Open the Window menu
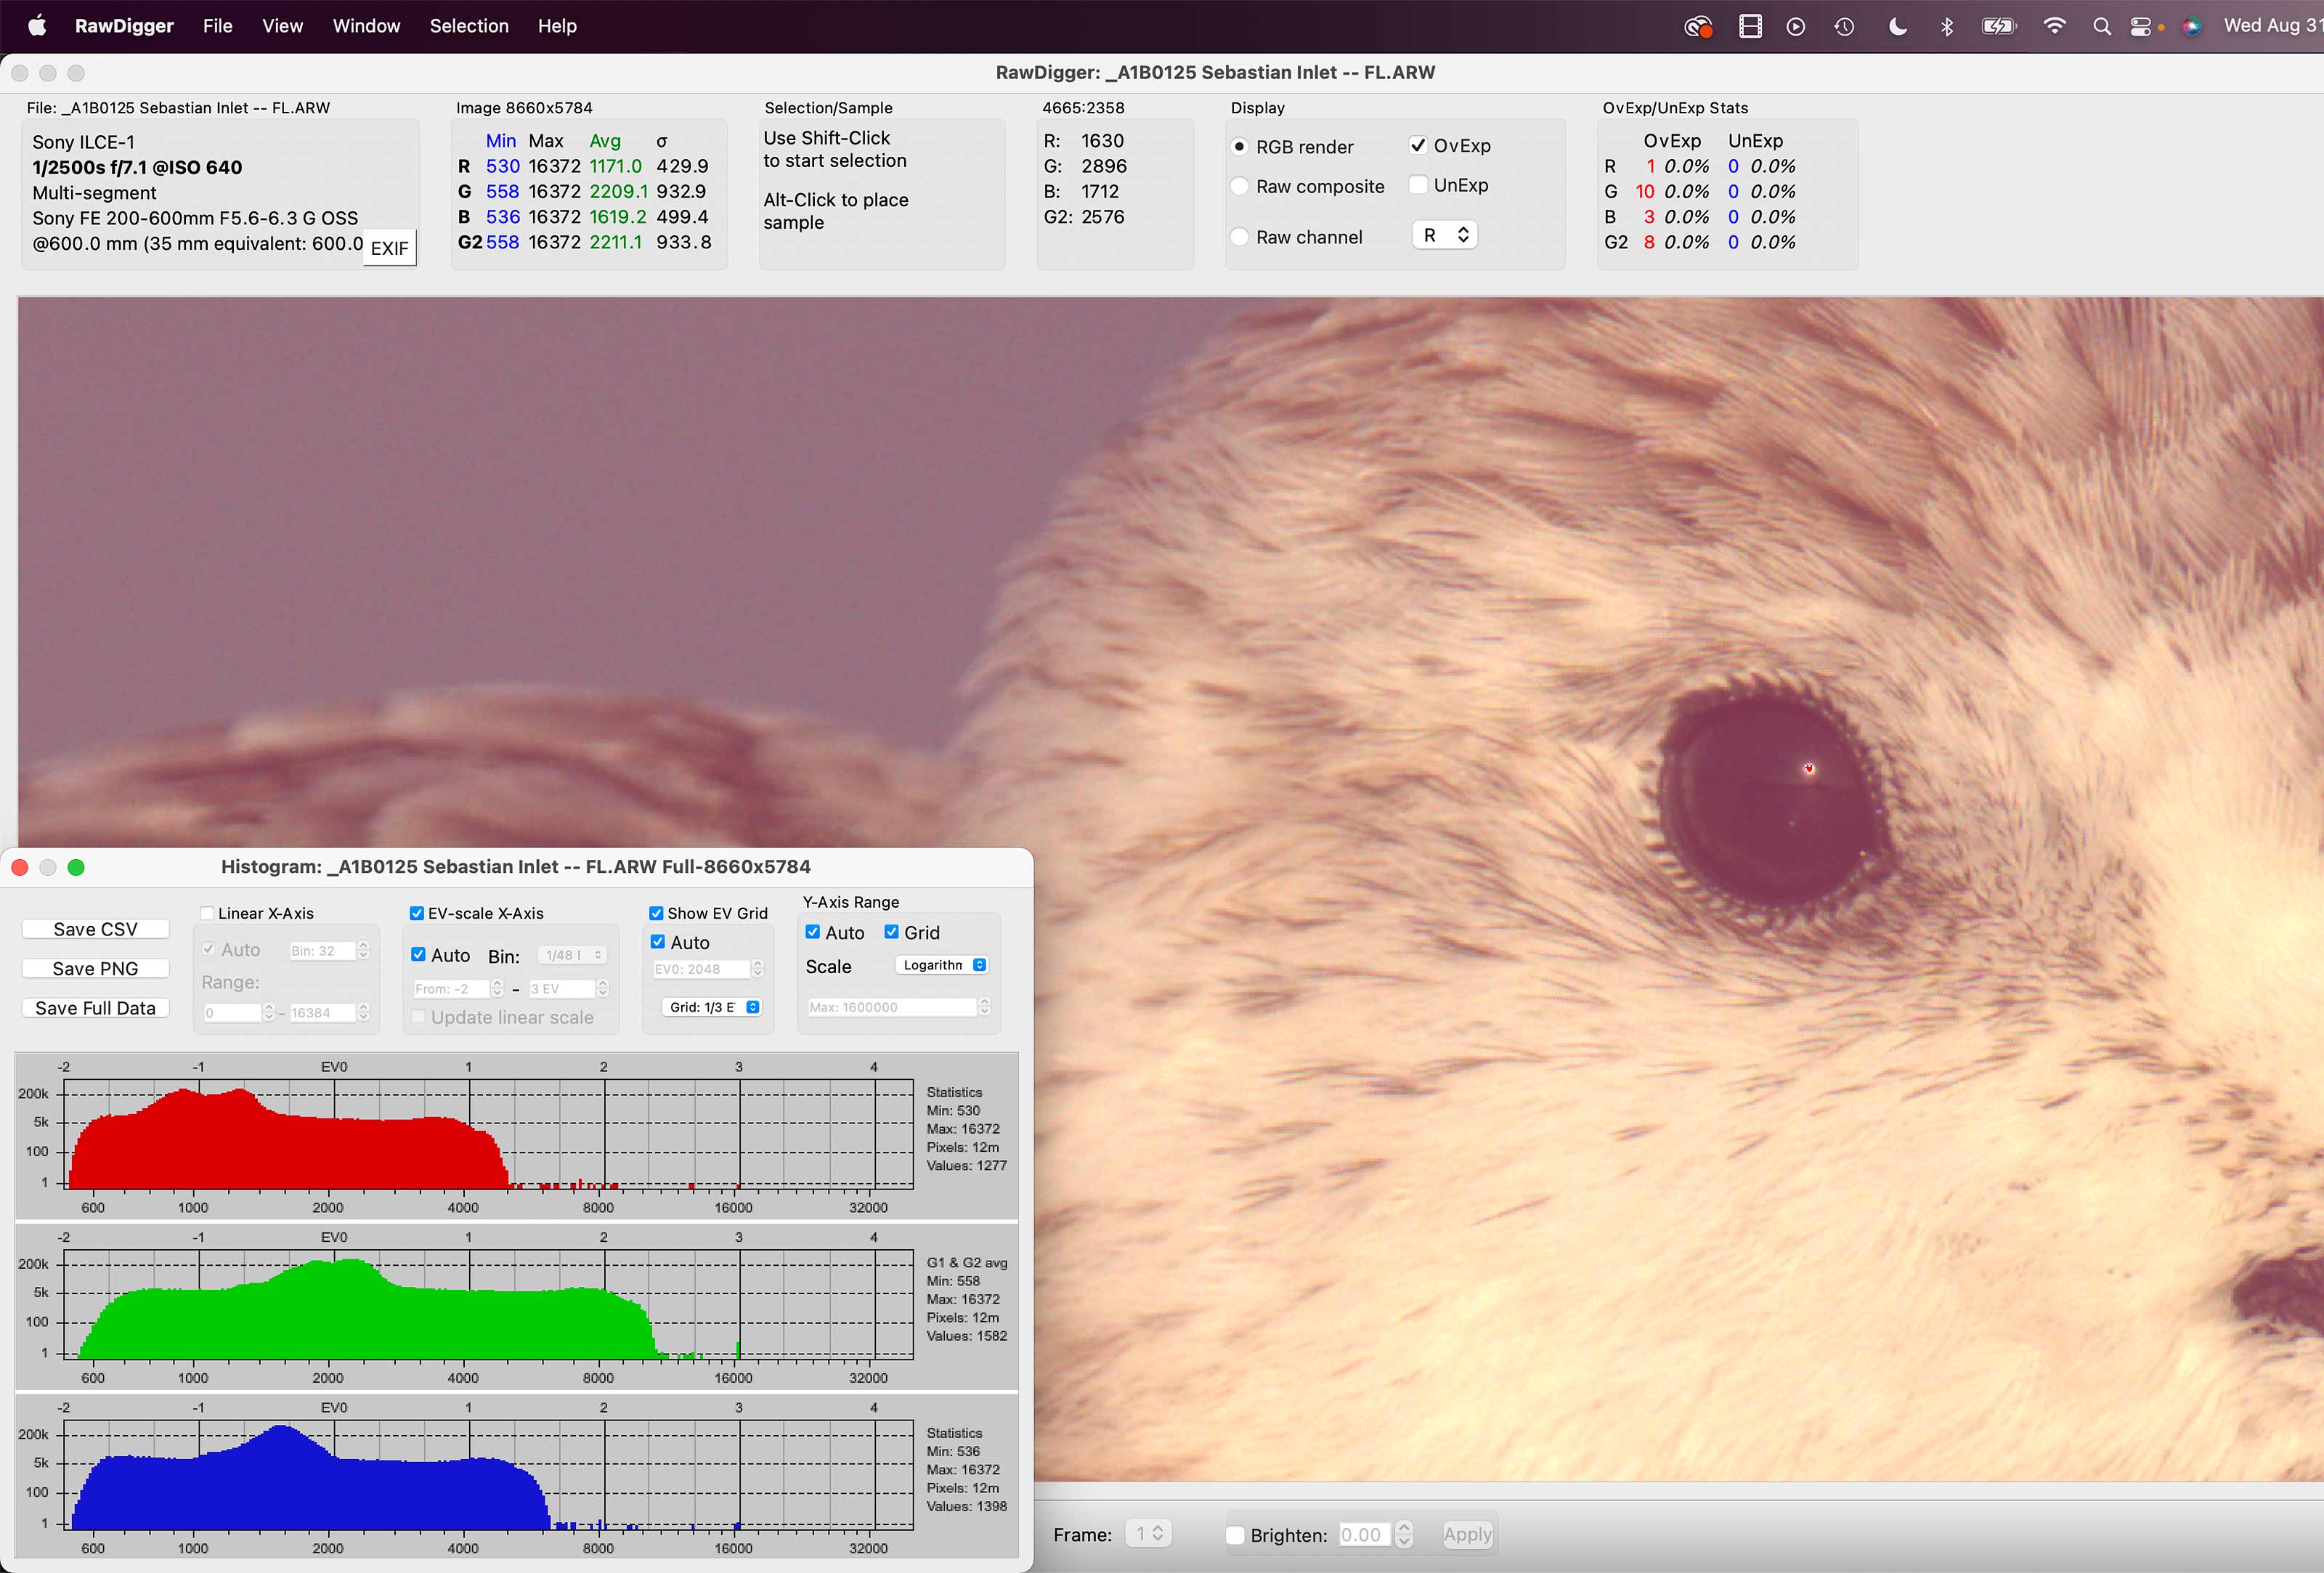The height and width of the screenshot is (1573, 2324). point(366,26)
